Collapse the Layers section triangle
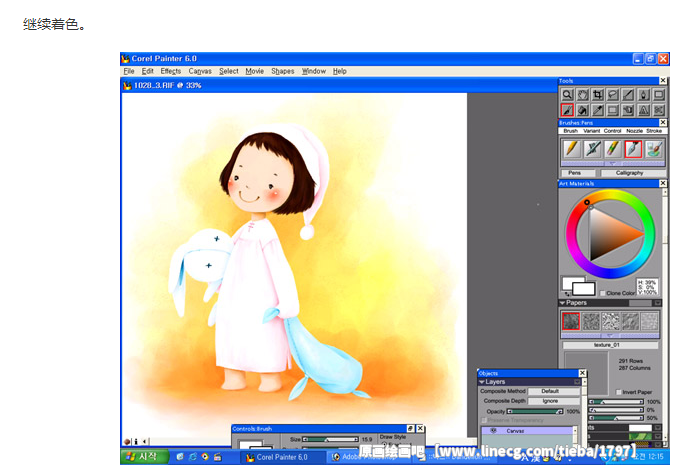The height and width of the screenshot is (470, 677). tap(482, 382)
